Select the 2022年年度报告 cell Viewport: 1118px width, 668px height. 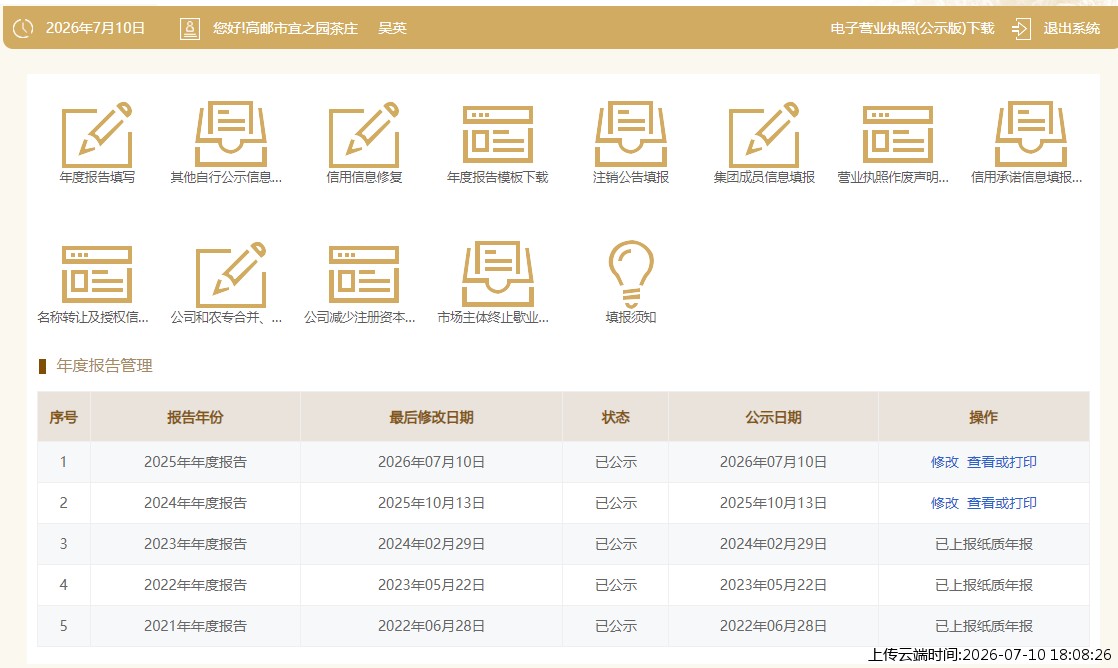pyautogui.click(x=195, y=585)
